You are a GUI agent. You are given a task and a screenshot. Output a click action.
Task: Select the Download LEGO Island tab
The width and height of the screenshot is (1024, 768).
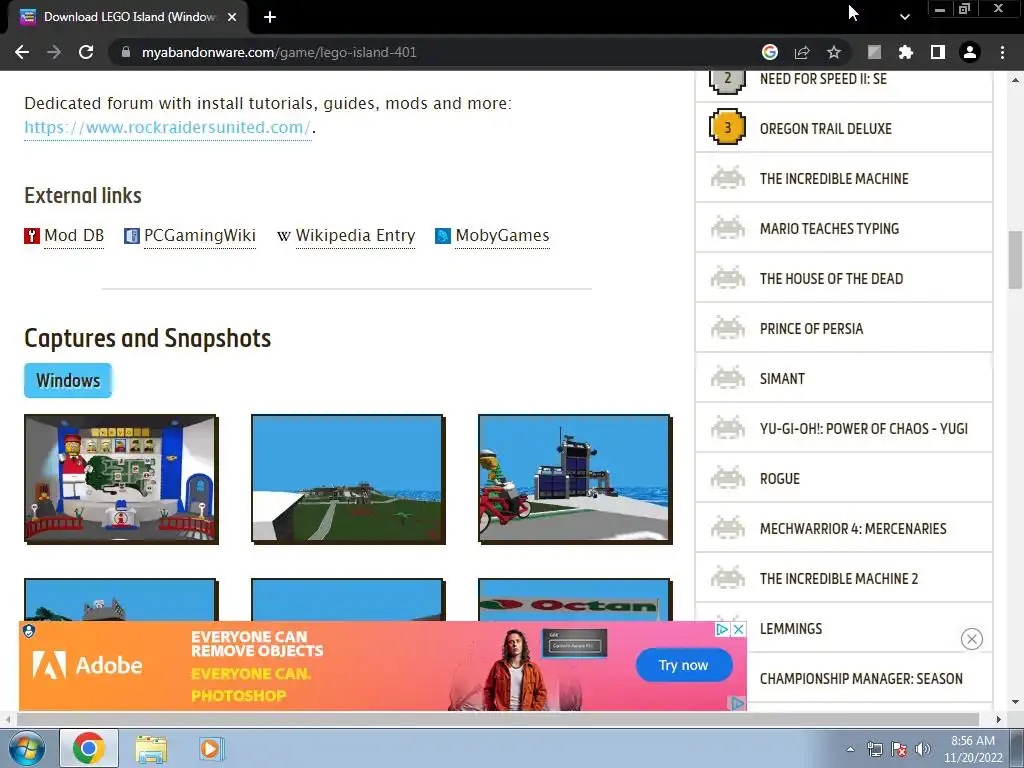pyautogui.click(x=129, y=17)
